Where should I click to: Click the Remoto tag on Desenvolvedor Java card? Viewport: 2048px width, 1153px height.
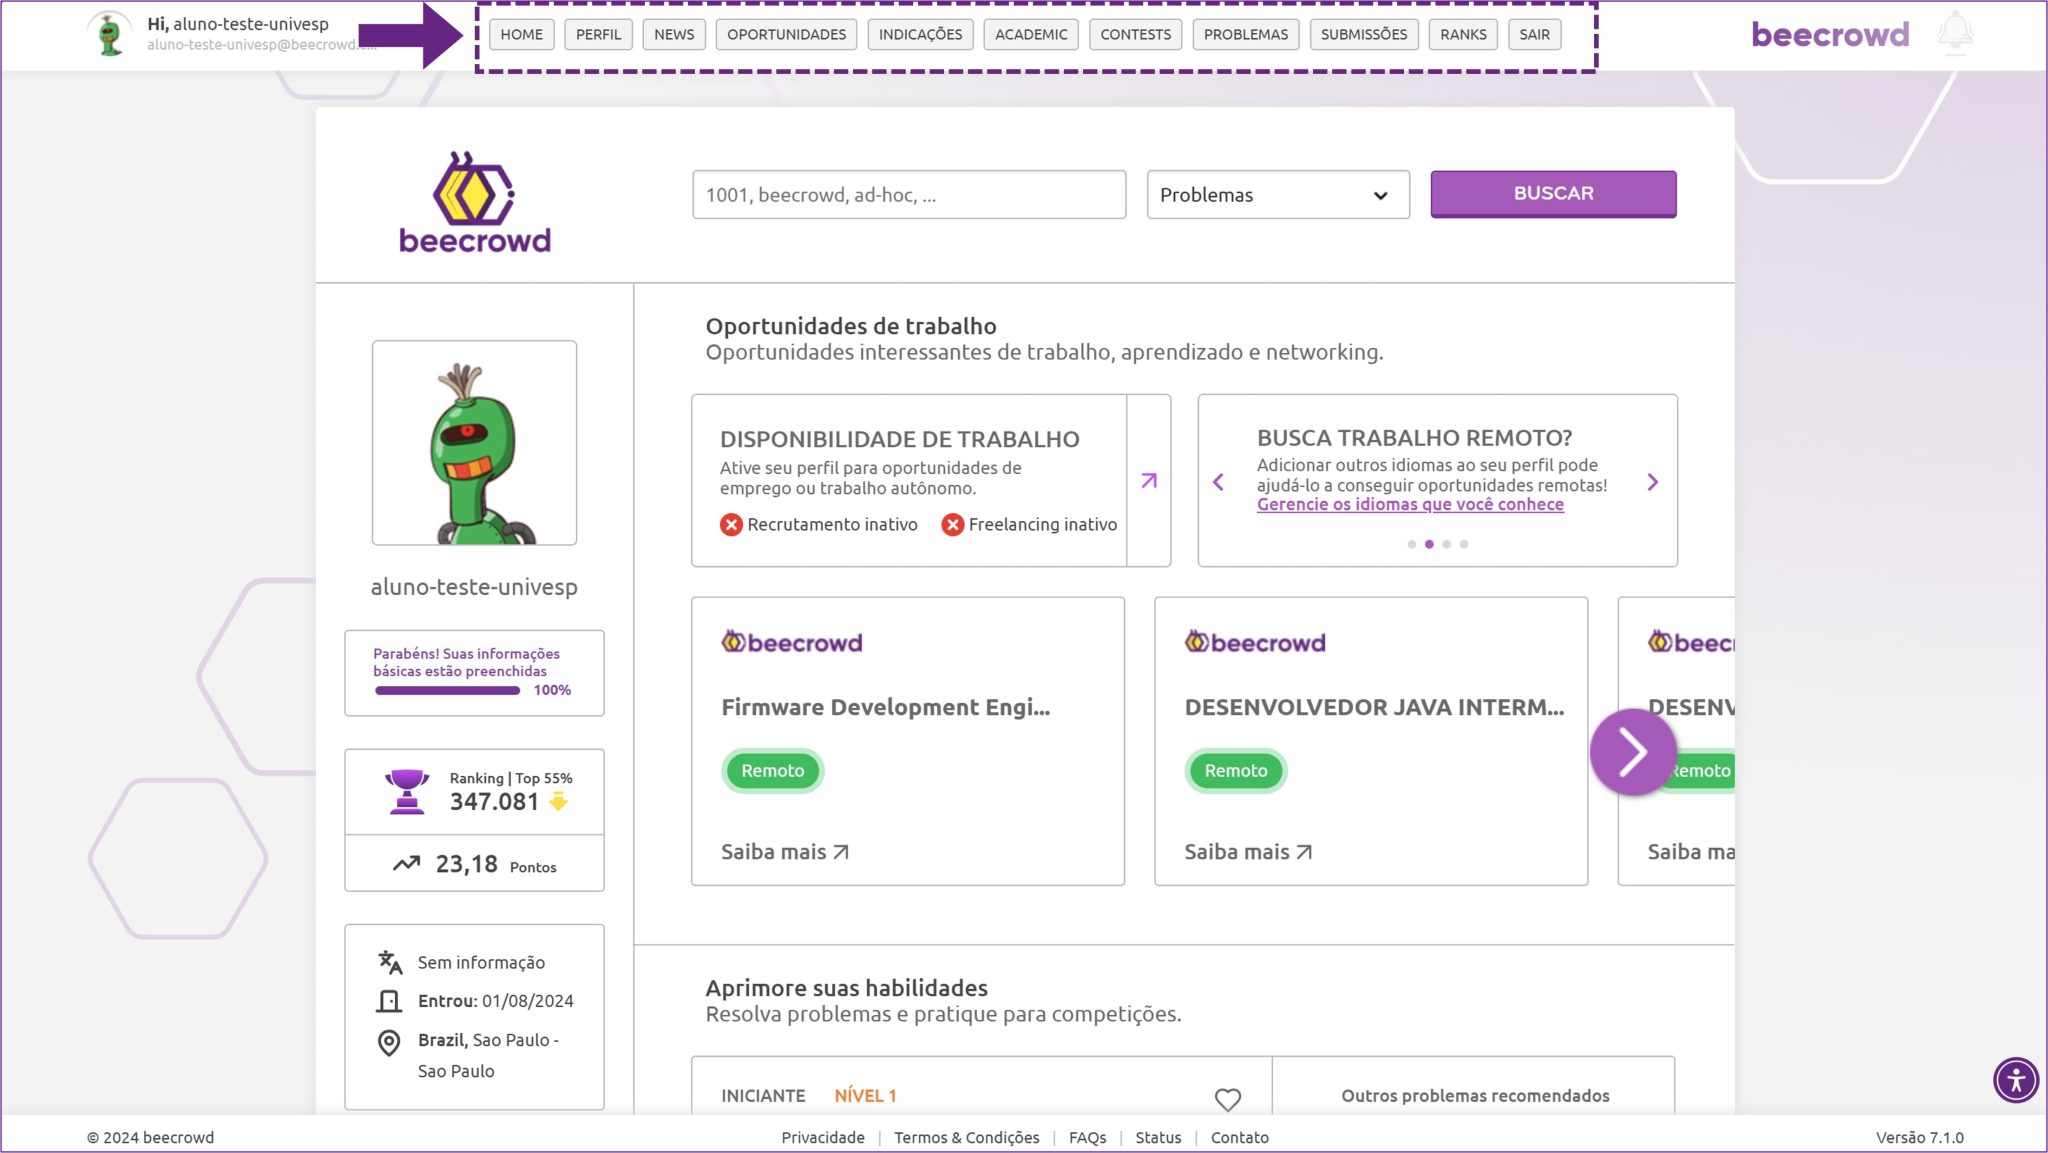tap(1235, 771)
